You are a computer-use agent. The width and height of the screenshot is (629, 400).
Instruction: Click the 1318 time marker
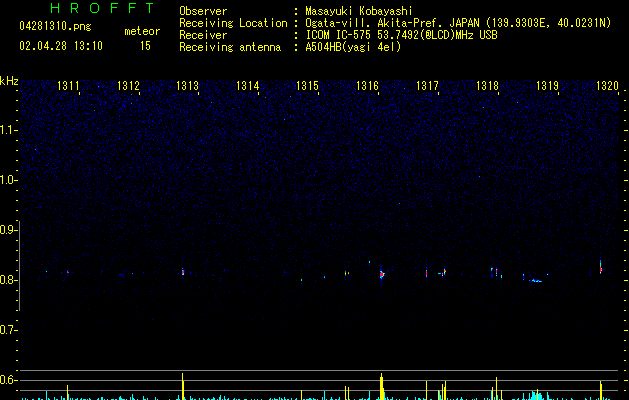coord(487,86)
